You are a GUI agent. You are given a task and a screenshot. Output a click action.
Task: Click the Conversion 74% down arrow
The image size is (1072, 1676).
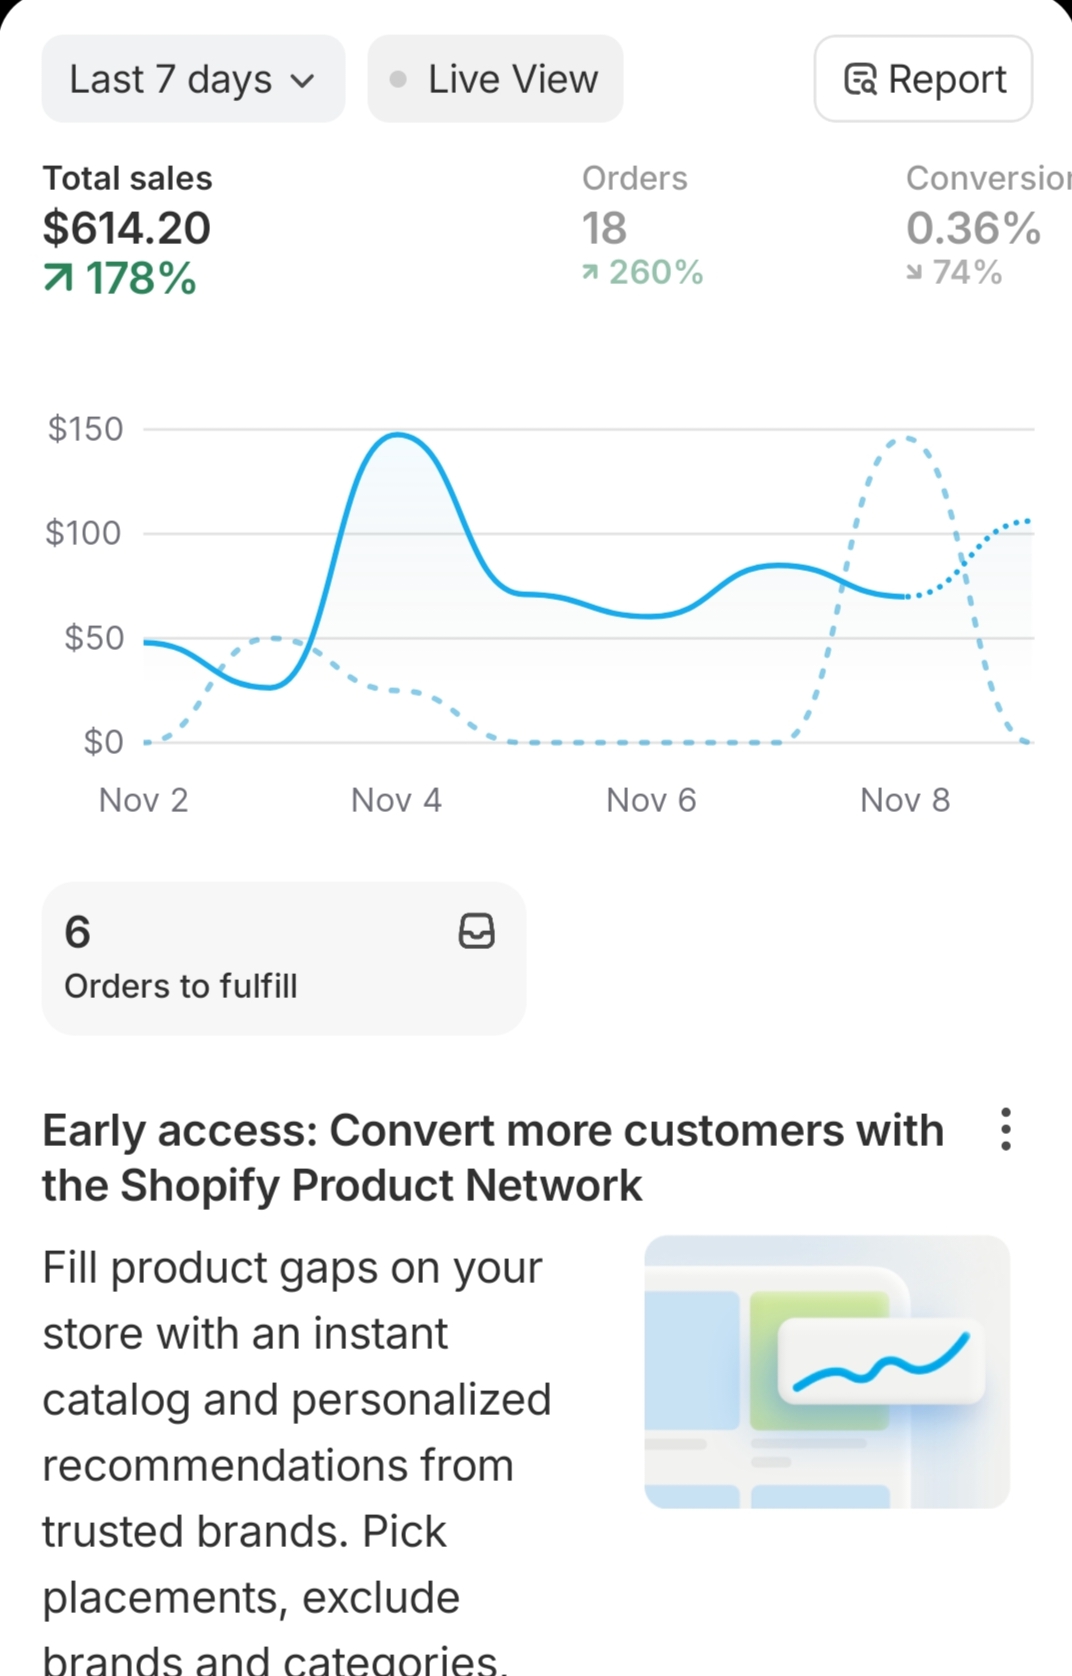coord(914,272)
